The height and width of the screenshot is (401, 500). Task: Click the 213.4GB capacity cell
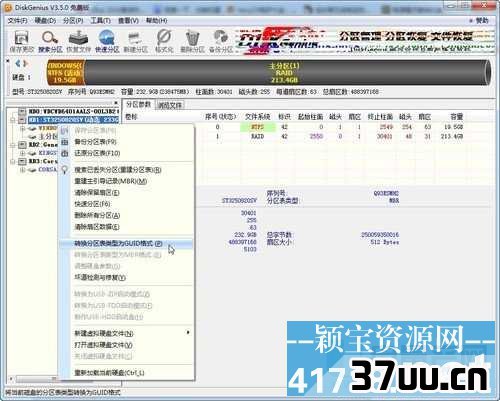pos(452,136)
